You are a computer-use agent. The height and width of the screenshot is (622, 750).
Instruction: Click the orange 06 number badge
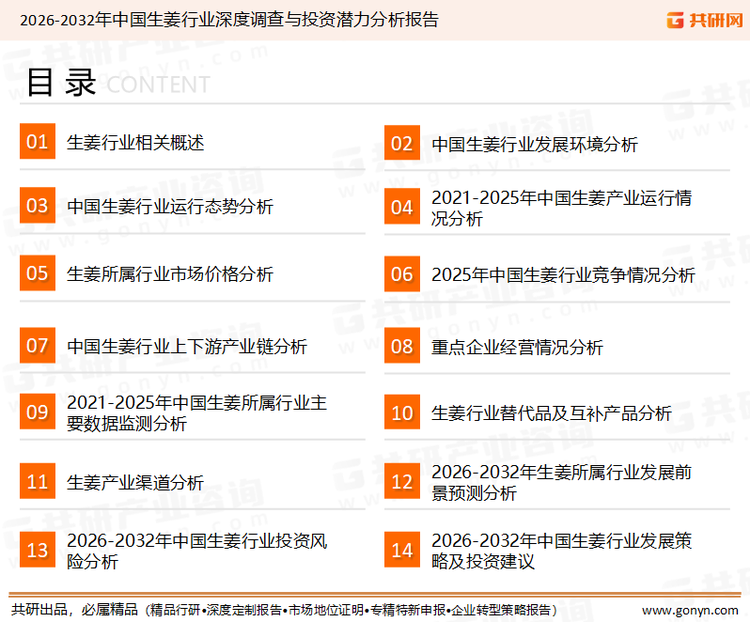402,274
